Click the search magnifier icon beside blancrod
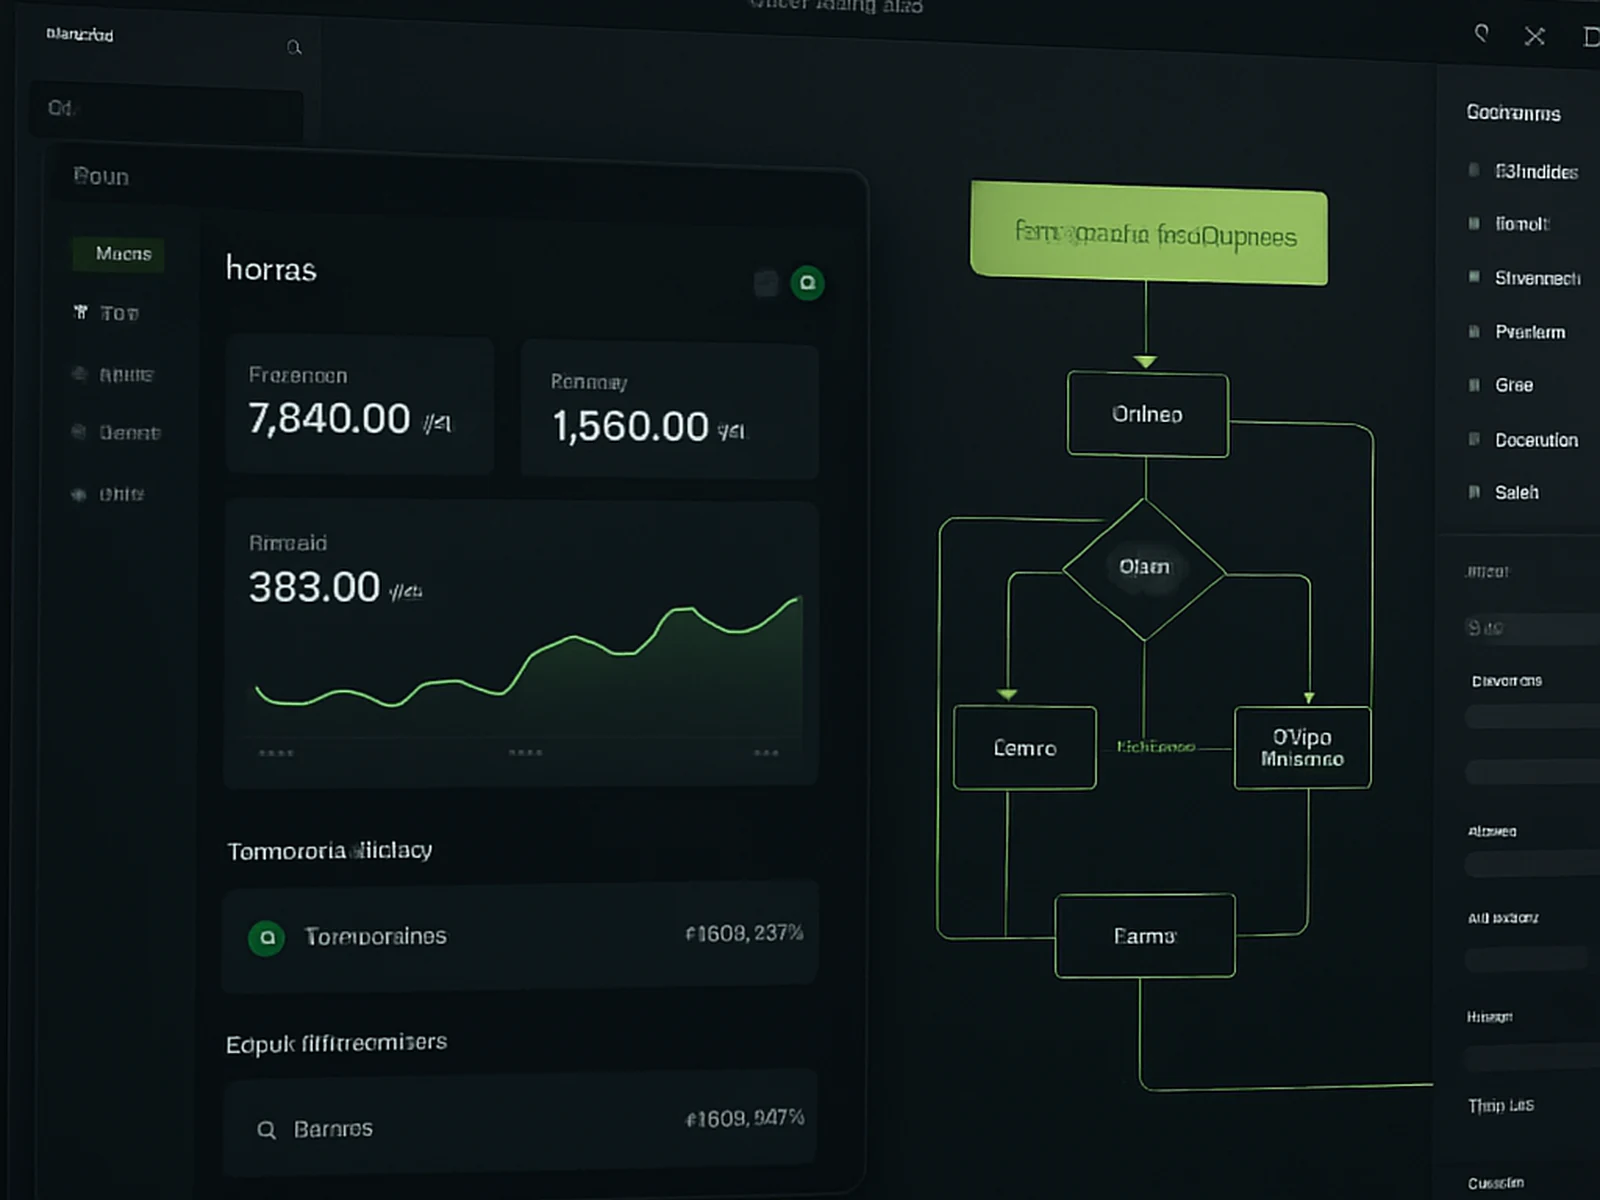Image resolution: width=1600 pixels, height=1200 pixels. click(294, 47)
